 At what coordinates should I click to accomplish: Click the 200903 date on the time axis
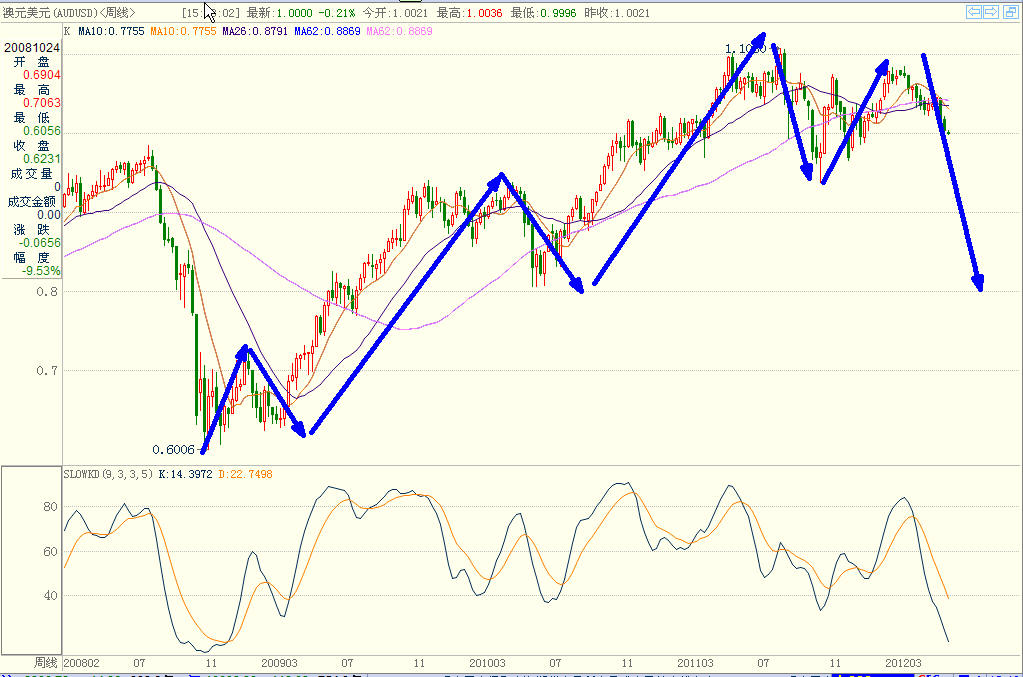pos(279,663)
